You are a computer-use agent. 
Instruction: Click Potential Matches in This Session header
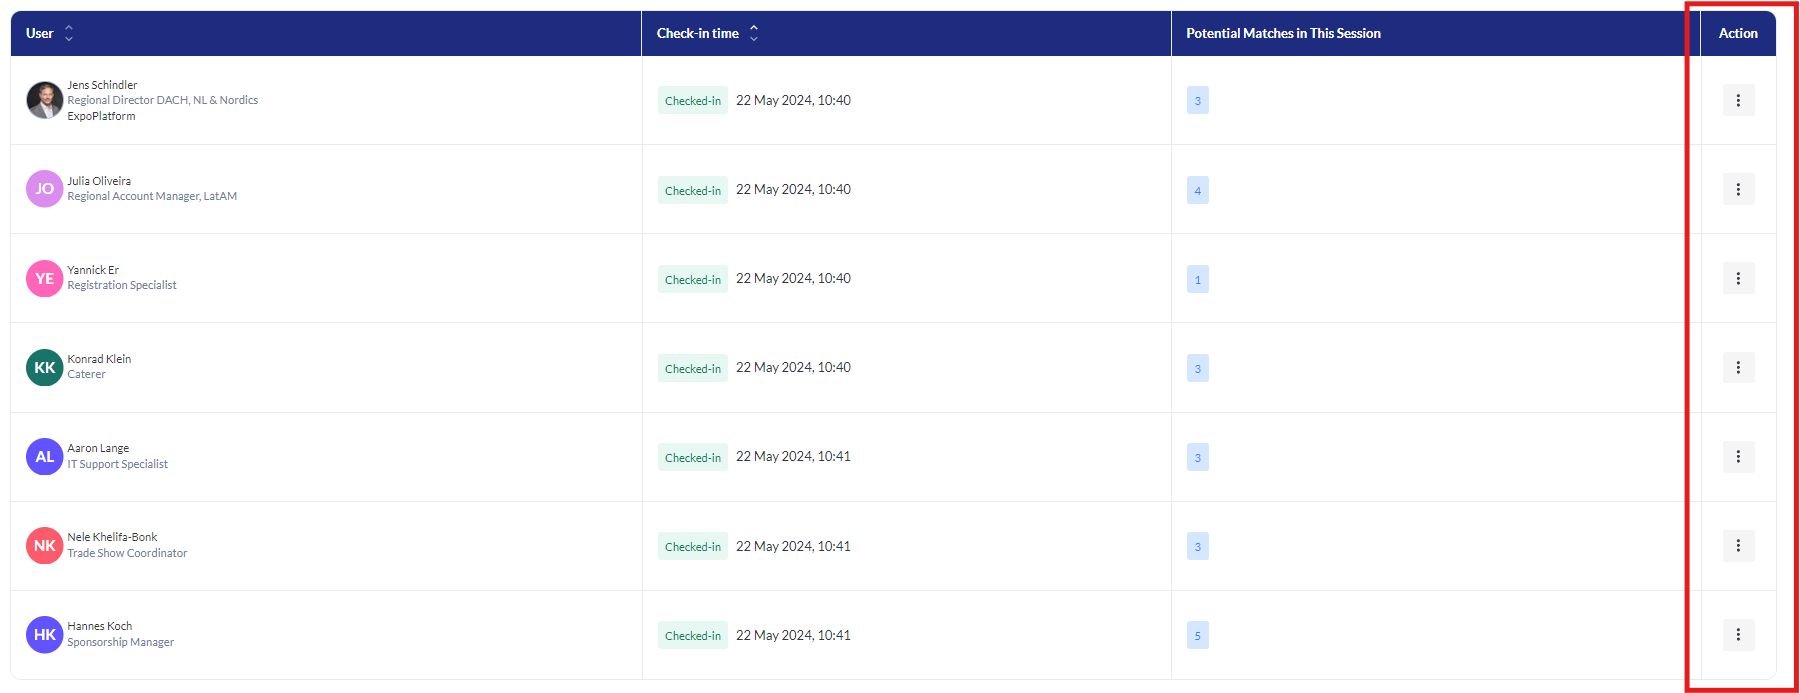(x=1283, y=33)
